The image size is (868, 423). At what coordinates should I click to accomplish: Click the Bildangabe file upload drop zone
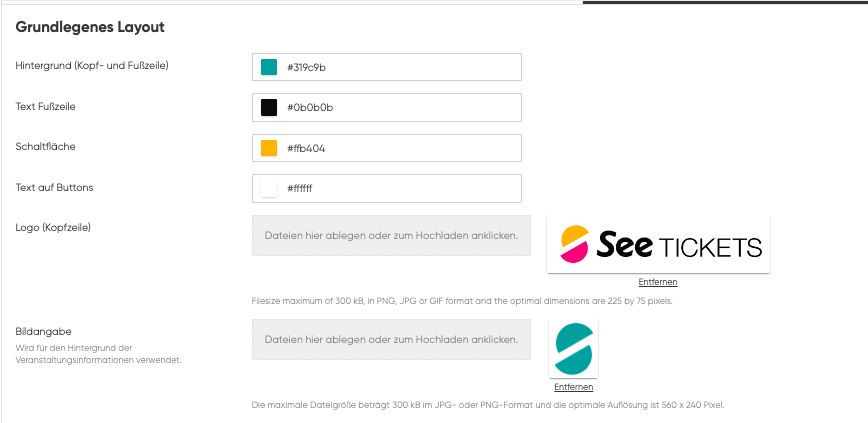tap(391, 339)
